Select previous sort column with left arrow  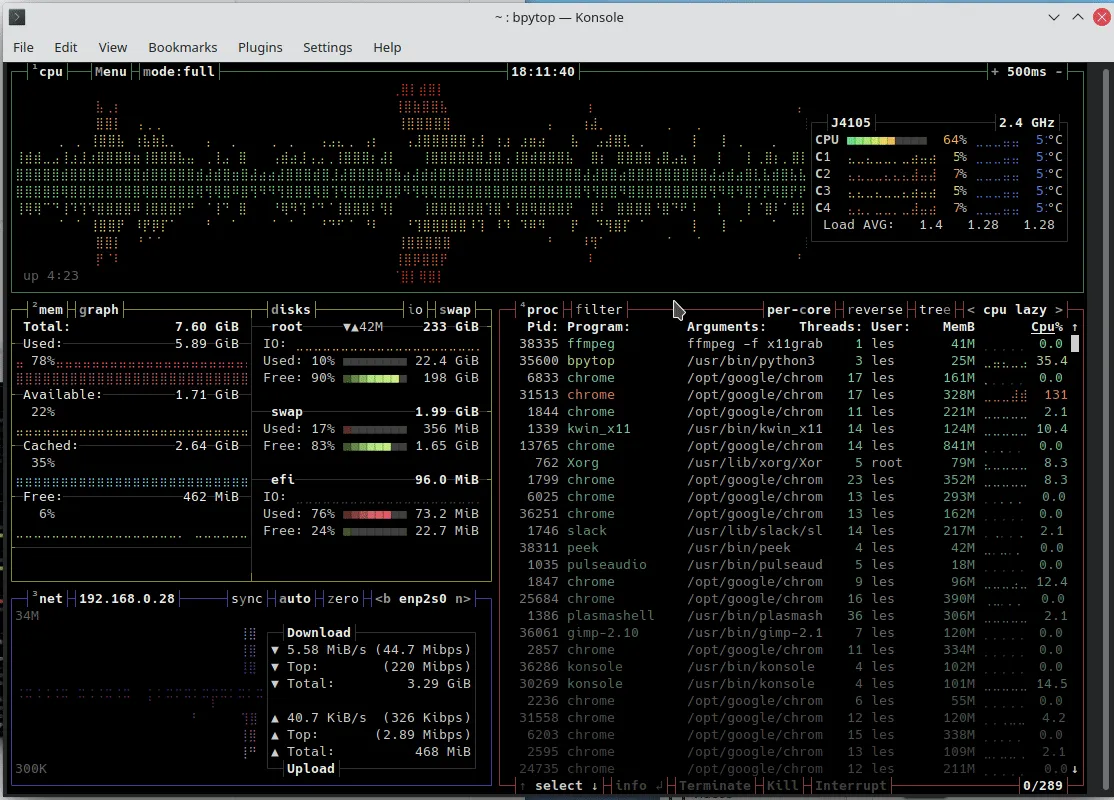coord(970,309)
